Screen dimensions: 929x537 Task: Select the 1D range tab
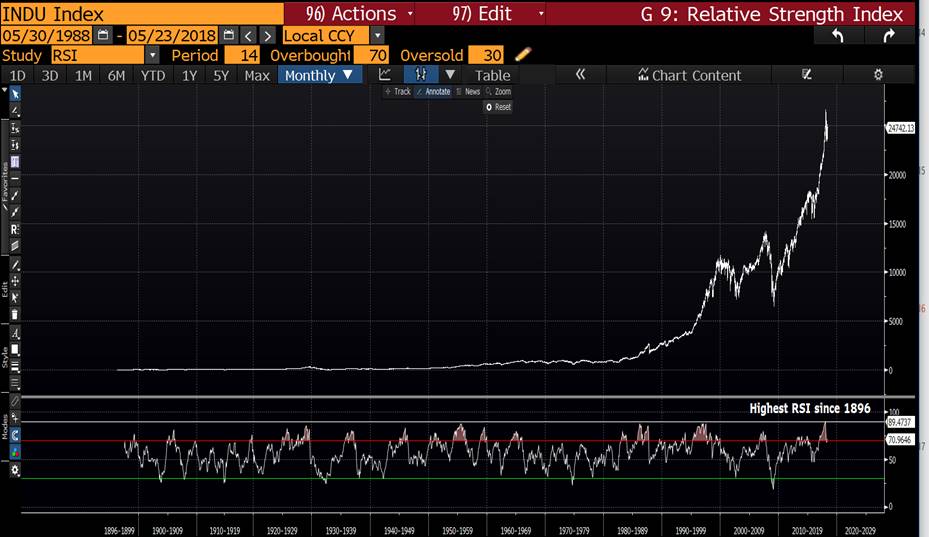click(18, 75)
